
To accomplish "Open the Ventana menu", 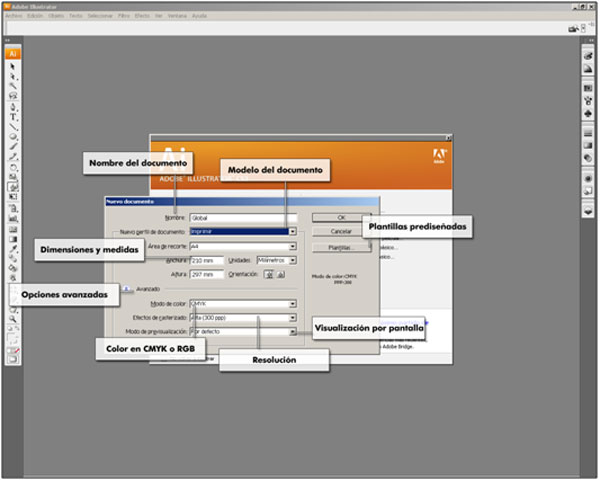I will pos(177,16).
